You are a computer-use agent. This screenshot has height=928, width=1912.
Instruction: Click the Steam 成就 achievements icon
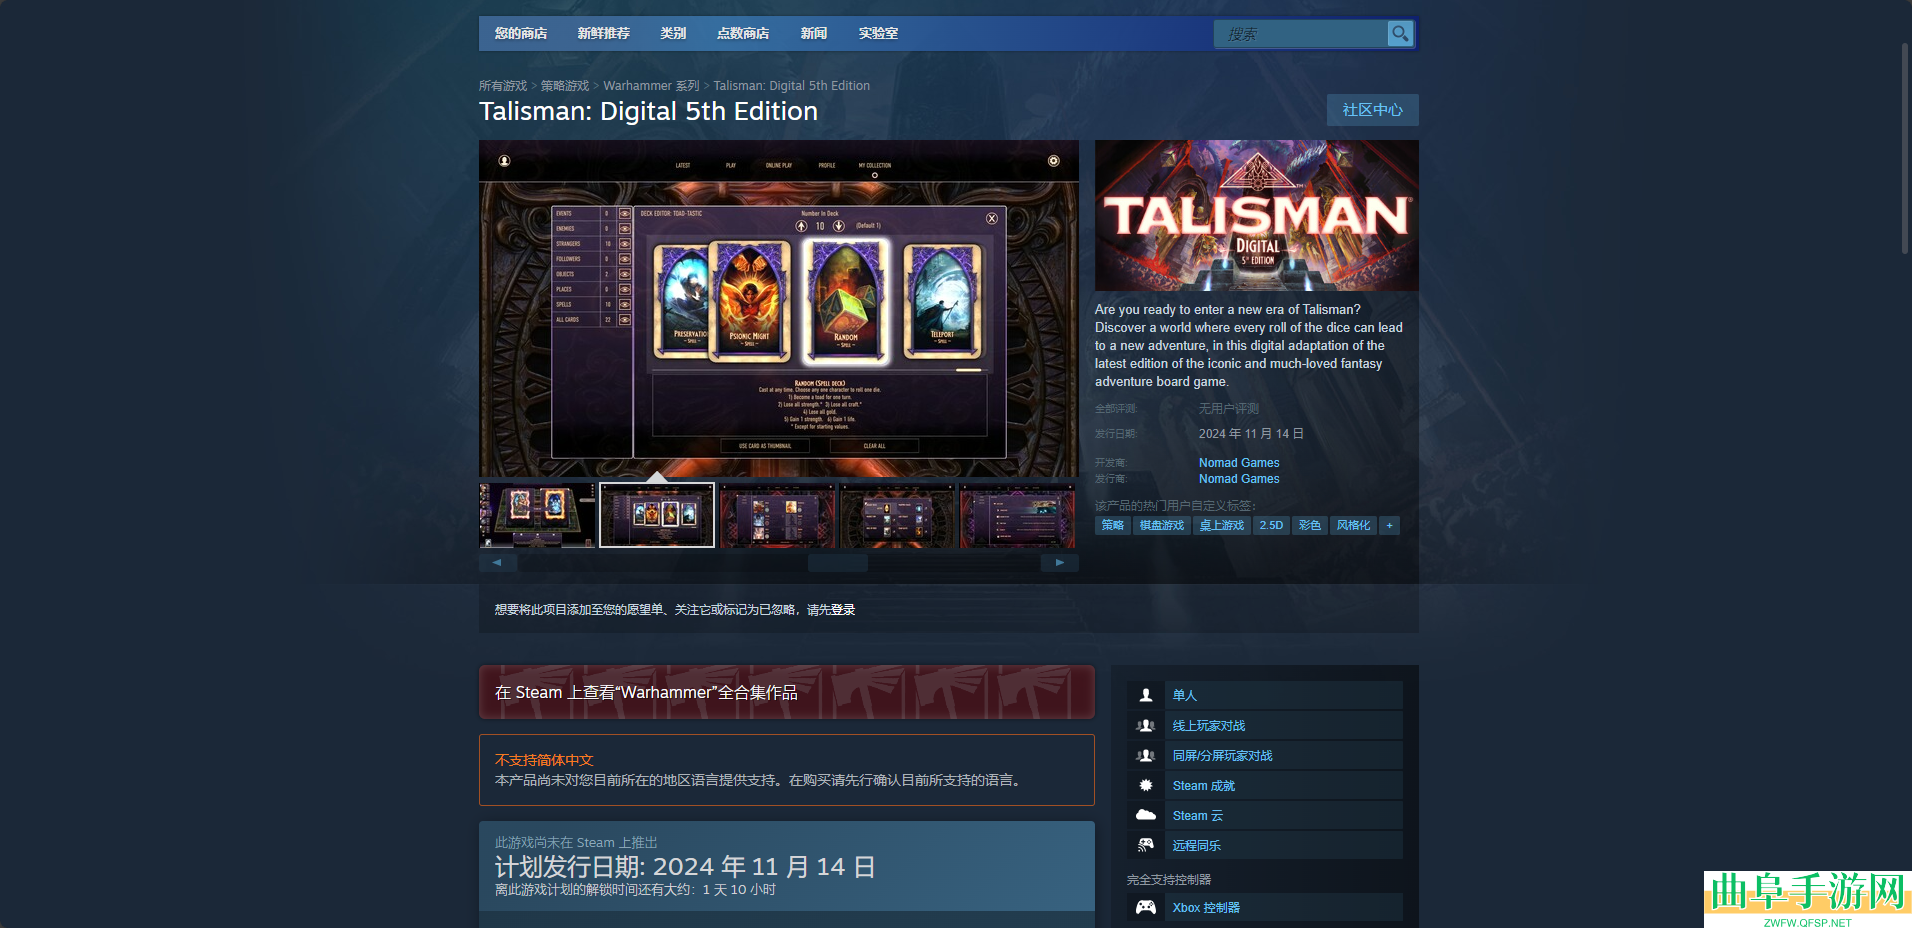(x=1146, y=785)
